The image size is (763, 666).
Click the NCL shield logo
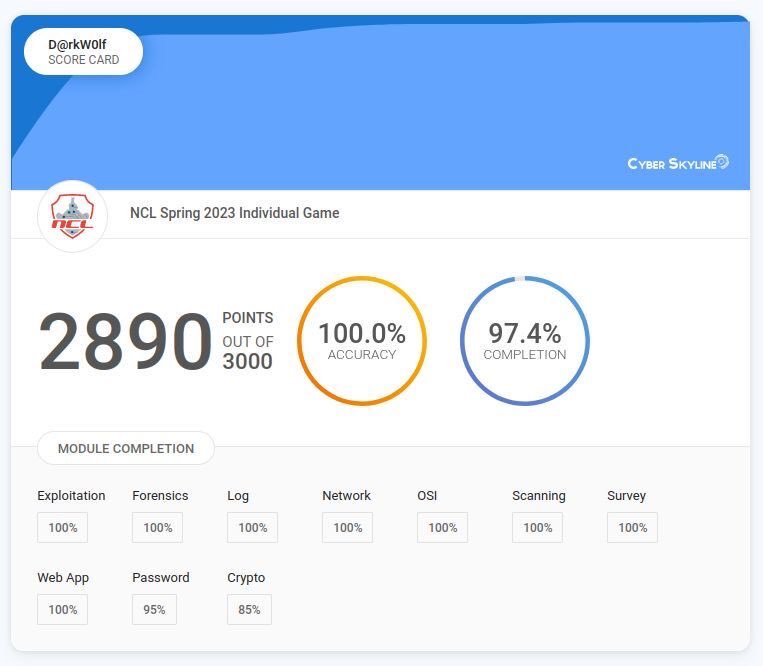[x=73, y=216]
